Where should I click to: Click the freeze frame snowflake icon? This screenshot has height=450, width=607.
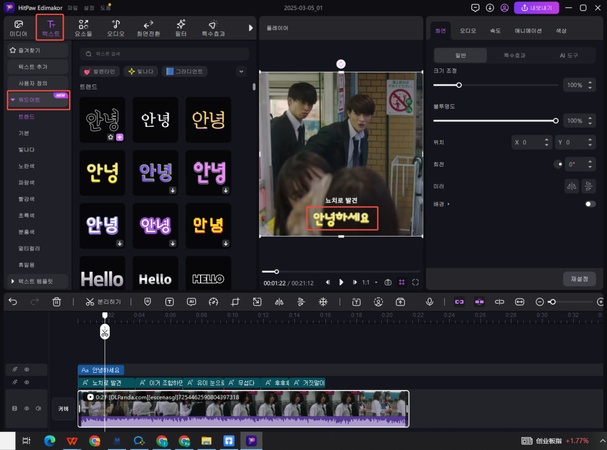(x=323, y=302)
